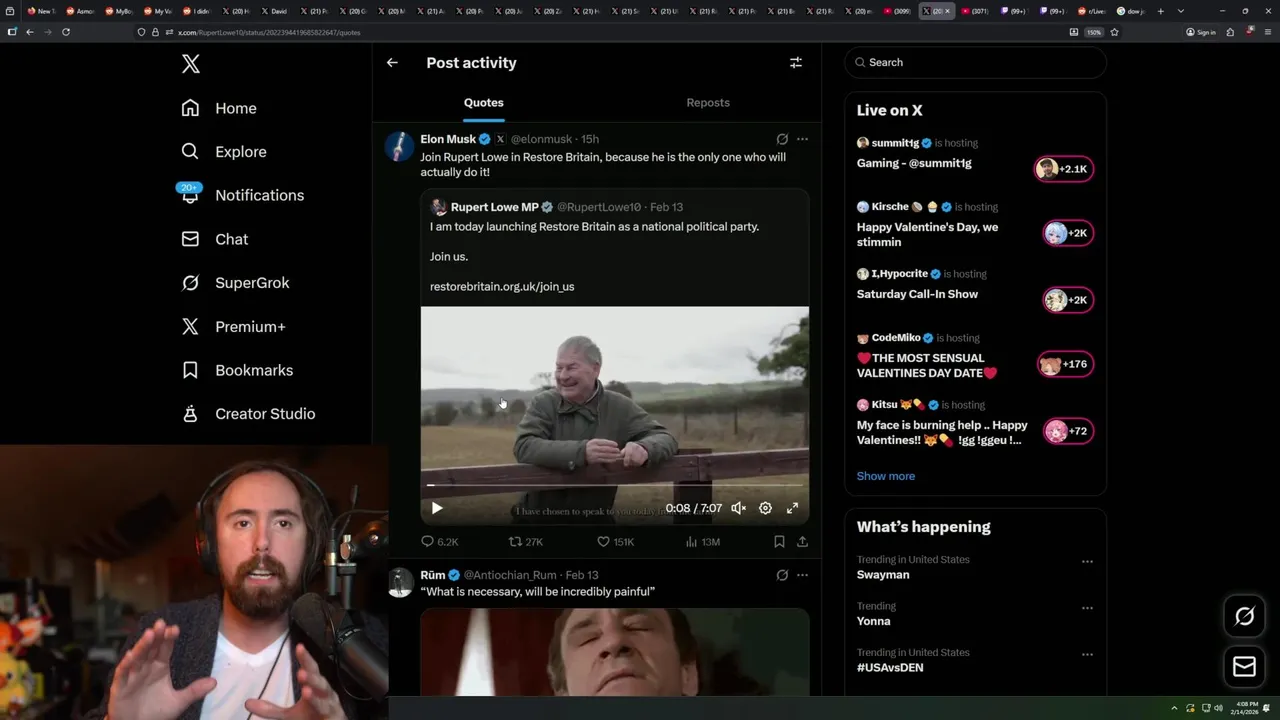Click the X logo in the sidebar

click(x=191, y=64)
